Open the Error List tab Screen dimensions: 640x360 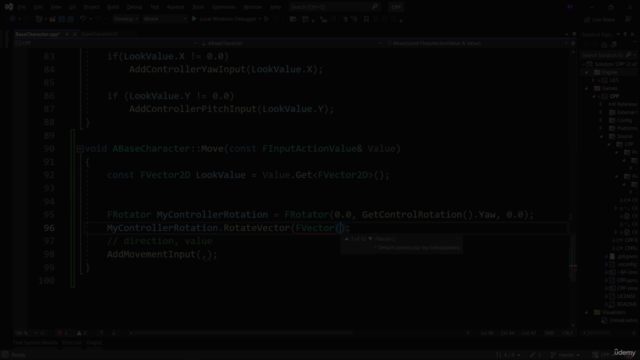point(72,343)
